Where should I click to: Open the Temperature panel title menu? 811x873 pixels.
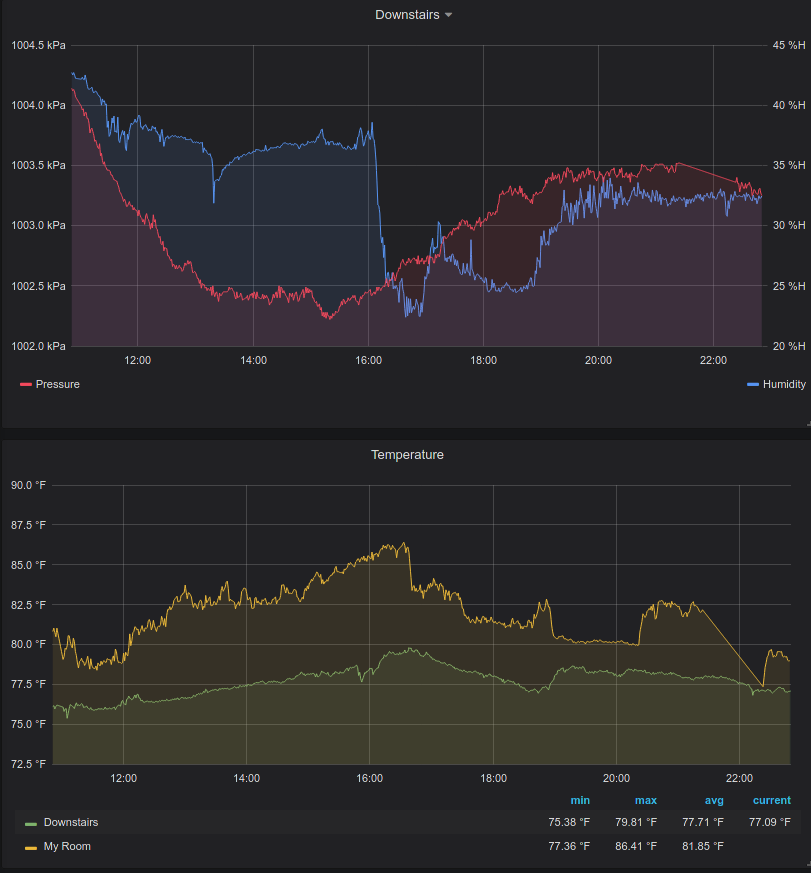(x=407, y=454)
